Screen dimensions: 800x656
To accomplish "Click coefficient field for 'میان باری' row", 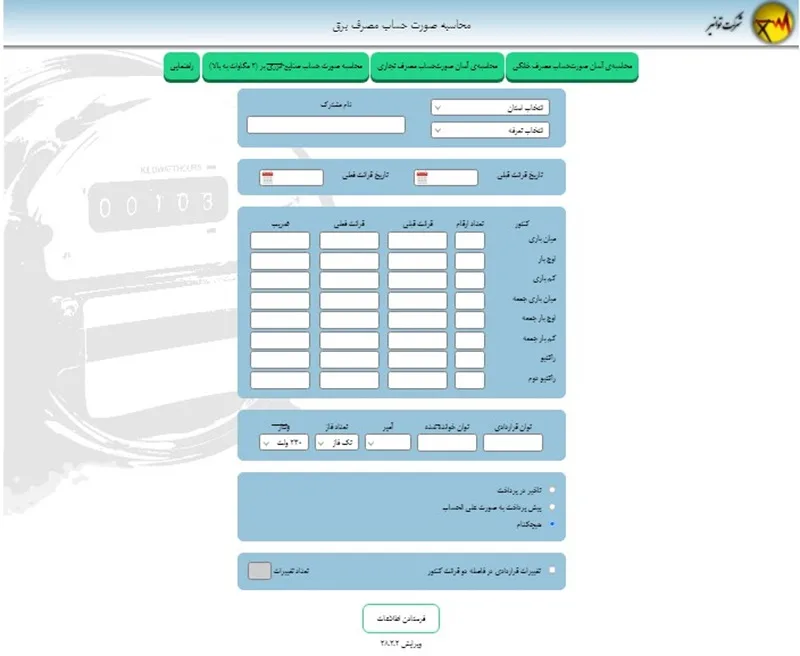I will point(280,241).
